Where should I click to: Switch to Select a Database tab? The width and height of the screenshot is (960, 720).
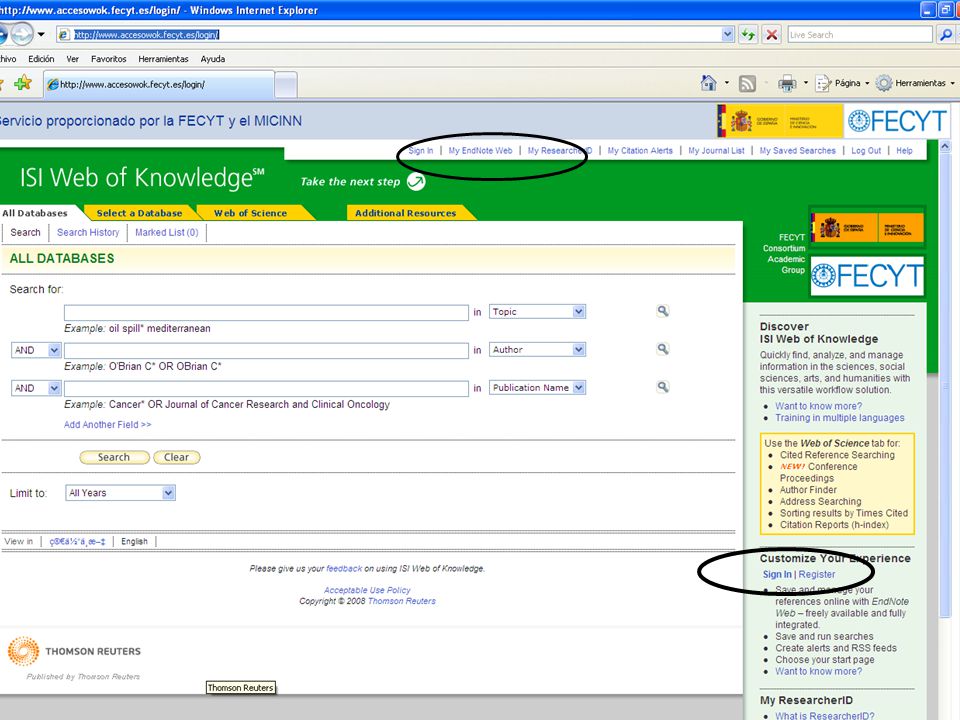[x=140, y=213]
